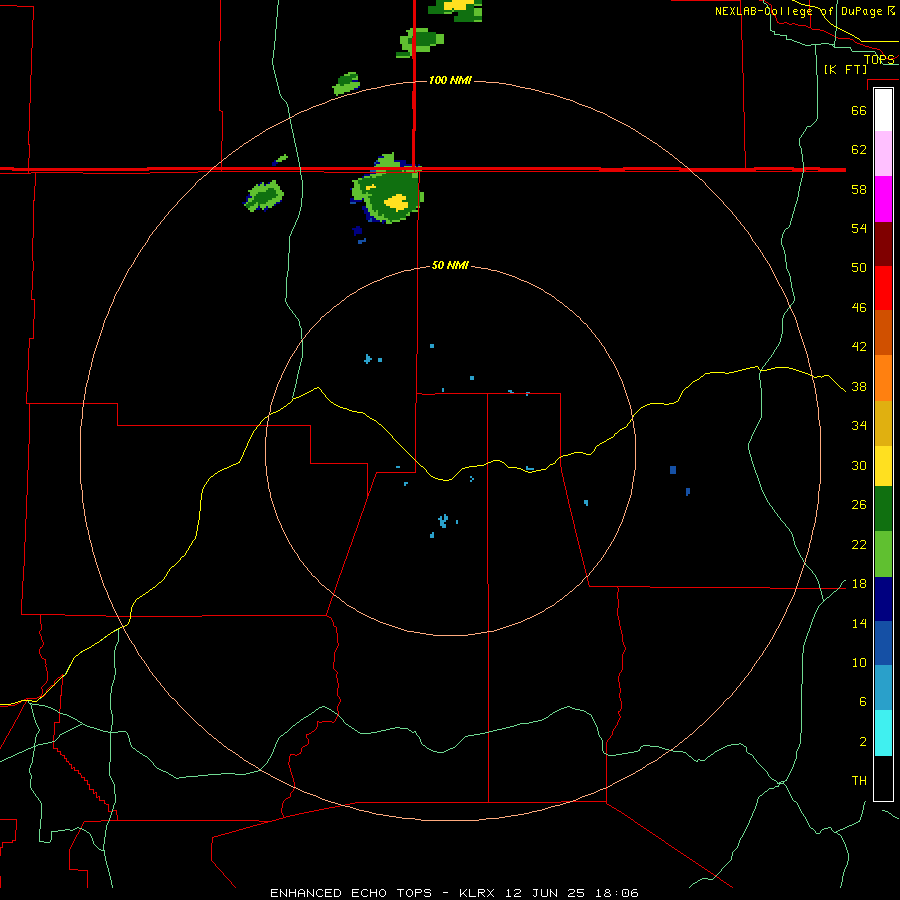
Task: Click the bright yellow legend swatch
Action: point(883,466)
